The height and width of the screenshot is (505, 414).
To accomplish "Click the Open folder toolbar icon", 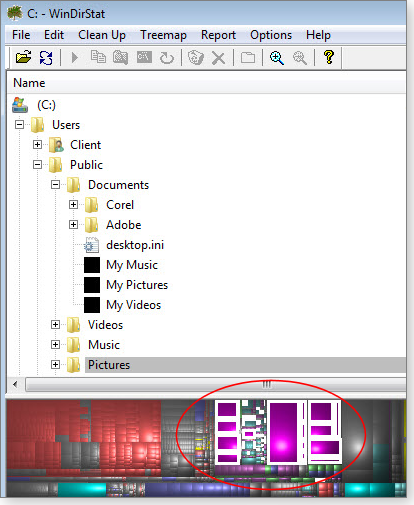I will point(23,57).
